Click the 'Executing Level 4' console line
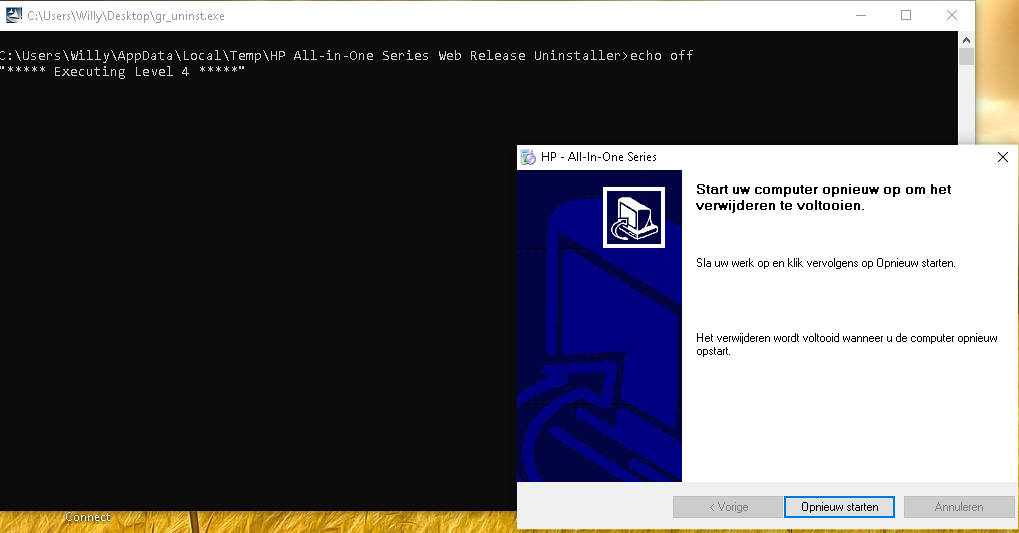 pyautogui.click(x=122, y=72)
